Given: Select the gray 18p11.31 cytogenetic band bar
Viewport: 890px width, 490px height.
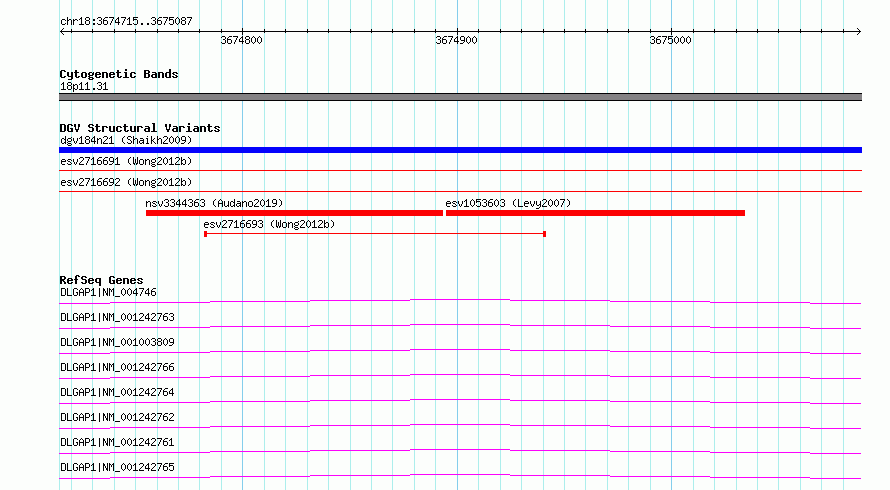Looking at the screenshot, I should pyautogui.click(x=460, y=97).
